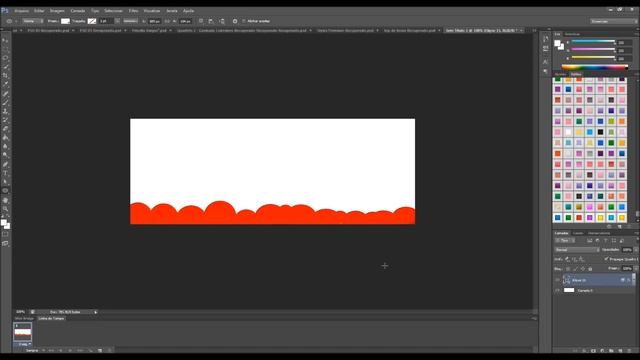Open the stroke type dropdown

(x=130, y=21)
